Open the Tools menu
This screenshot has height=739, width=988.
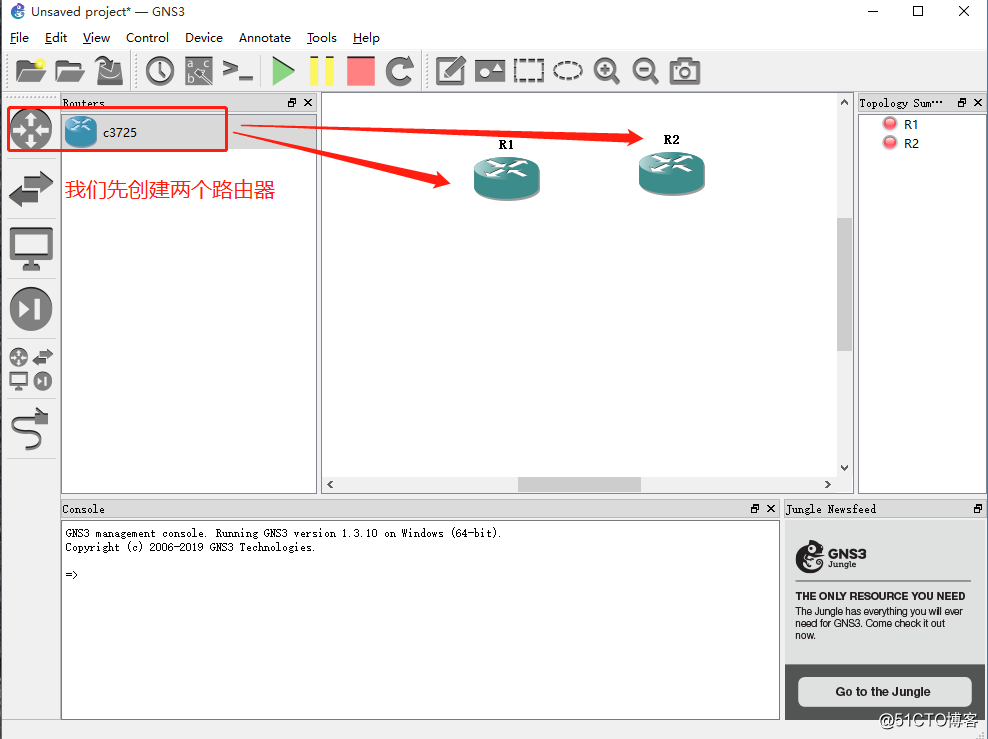[321, 38]
